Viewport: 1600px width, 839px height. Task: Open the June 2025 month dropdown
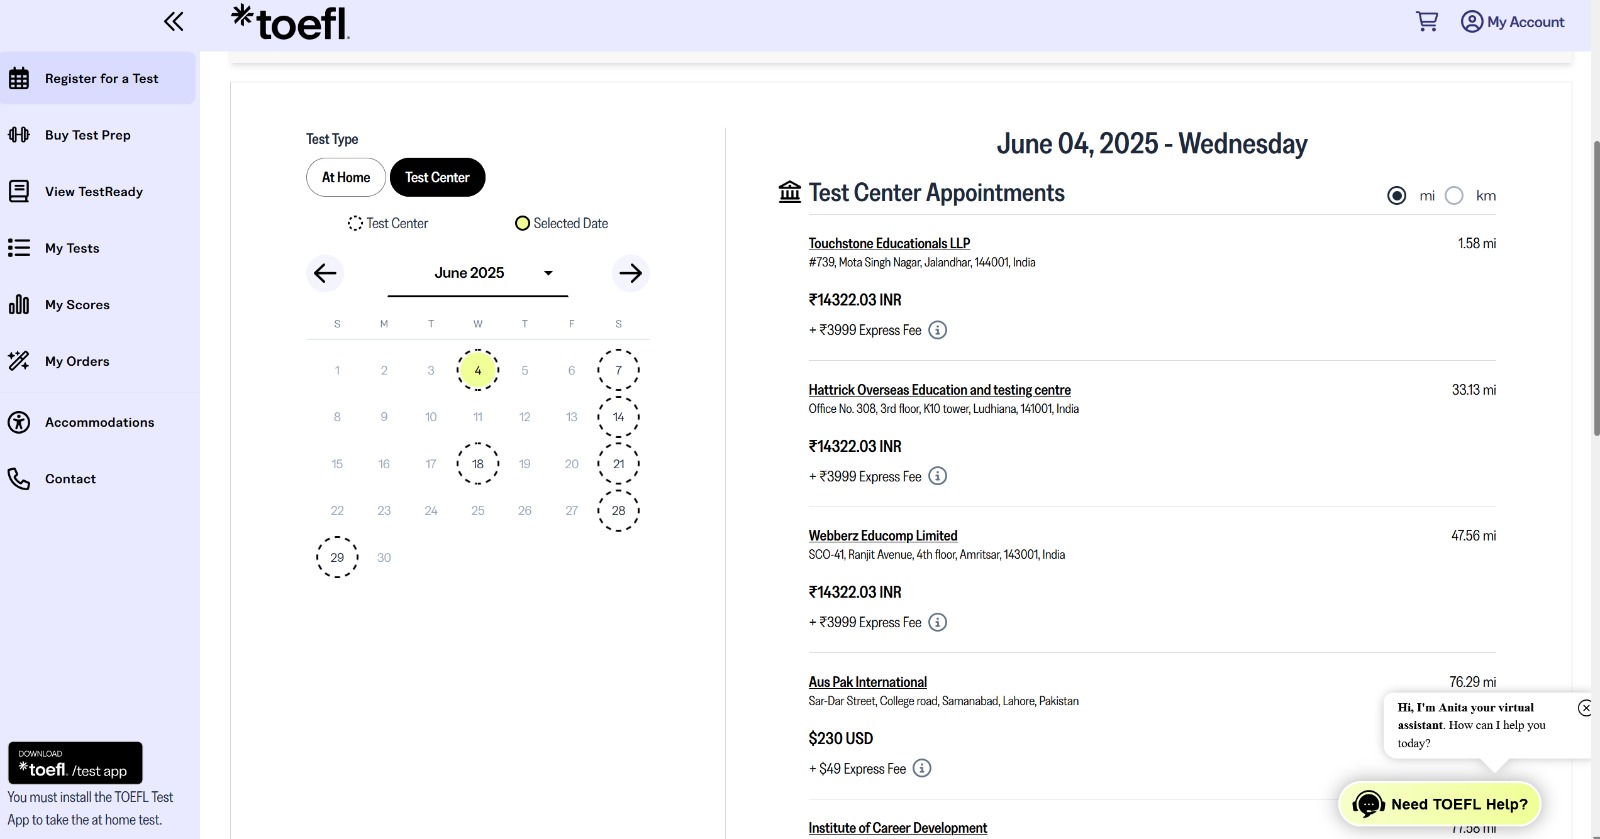point(478,274)
